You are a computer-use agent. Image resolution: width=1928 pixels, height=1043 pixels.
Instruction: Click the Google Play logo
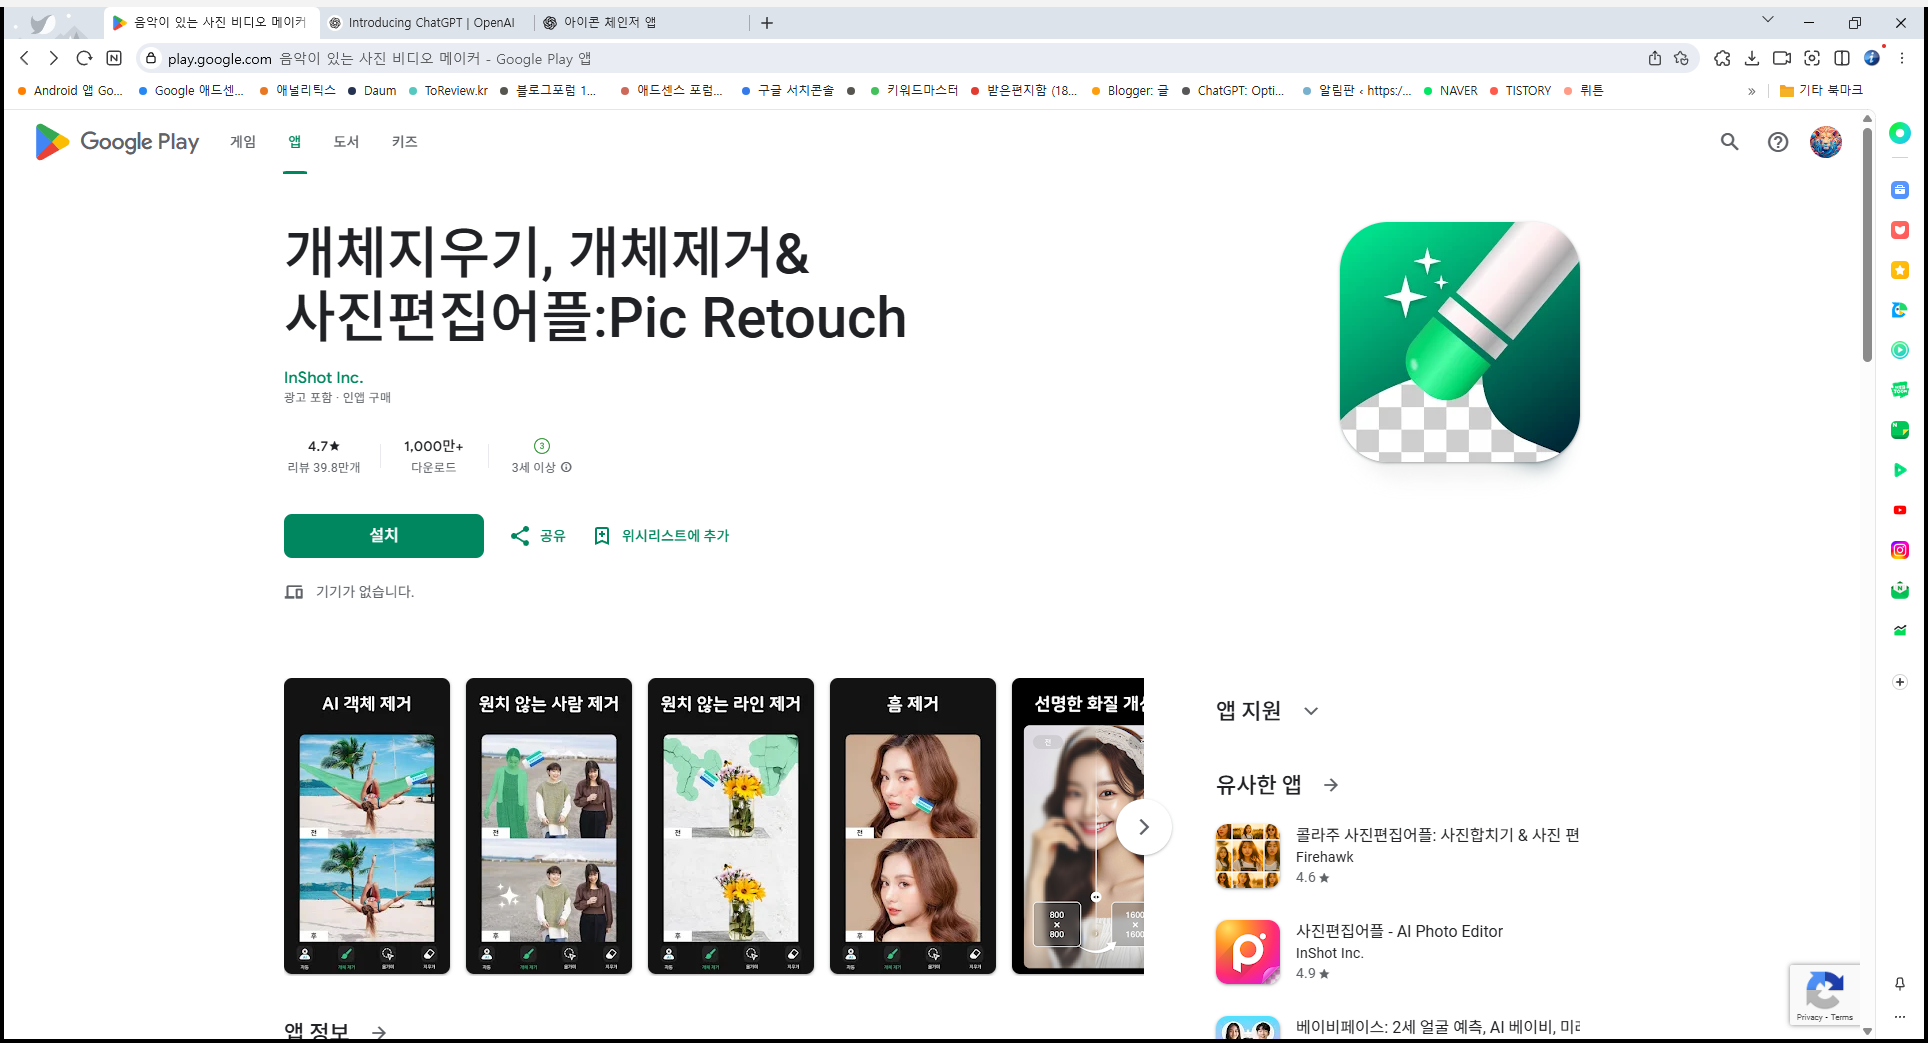tap(115, 142)
